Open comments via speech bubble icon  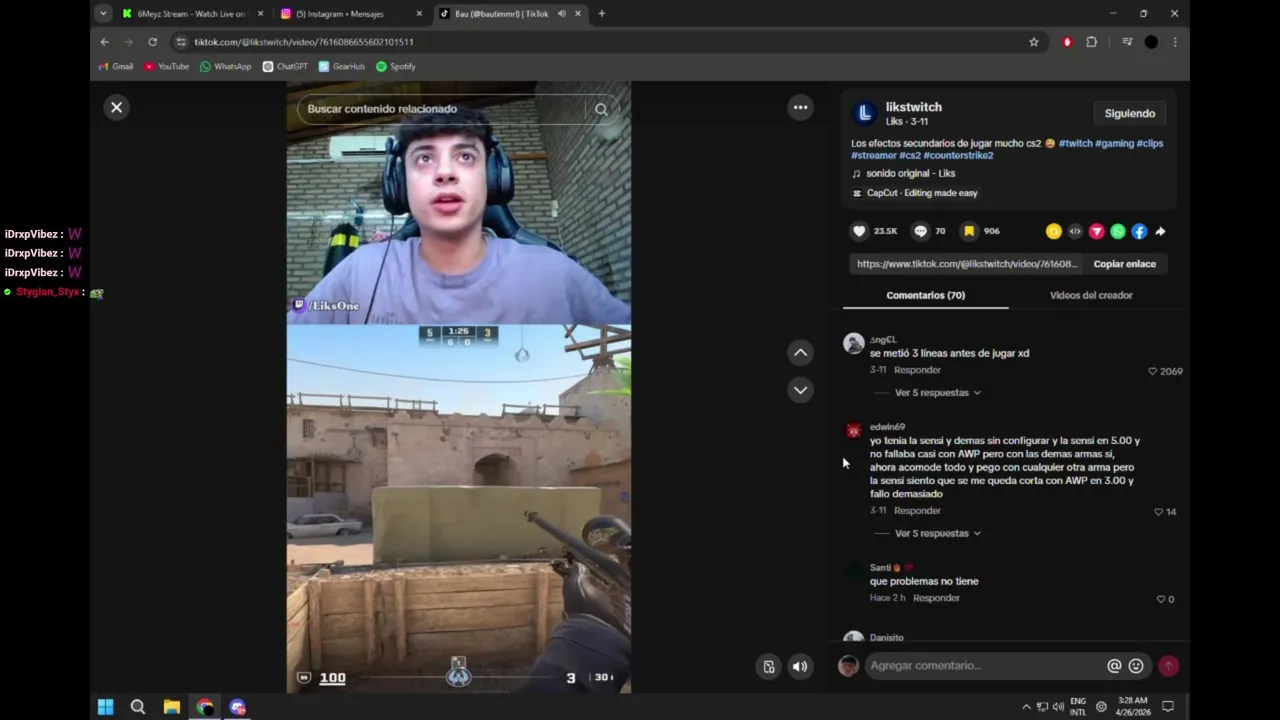pos(921,231)
